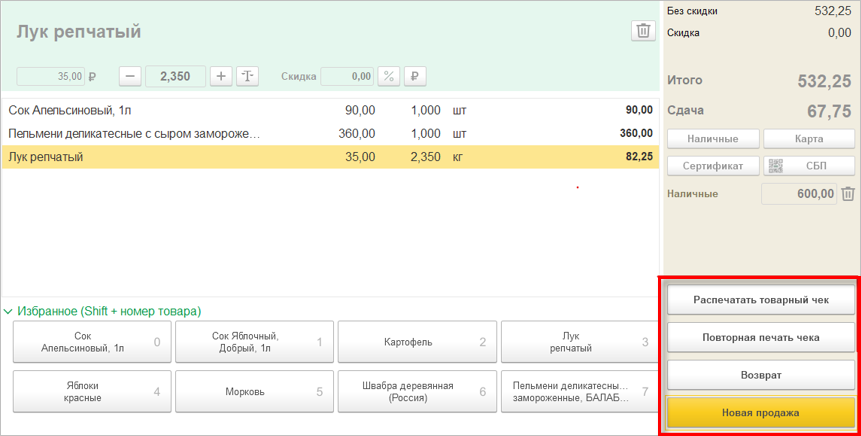Delete the selected item with the trash icon
The image size is (861, 436).
pos(643,31)
